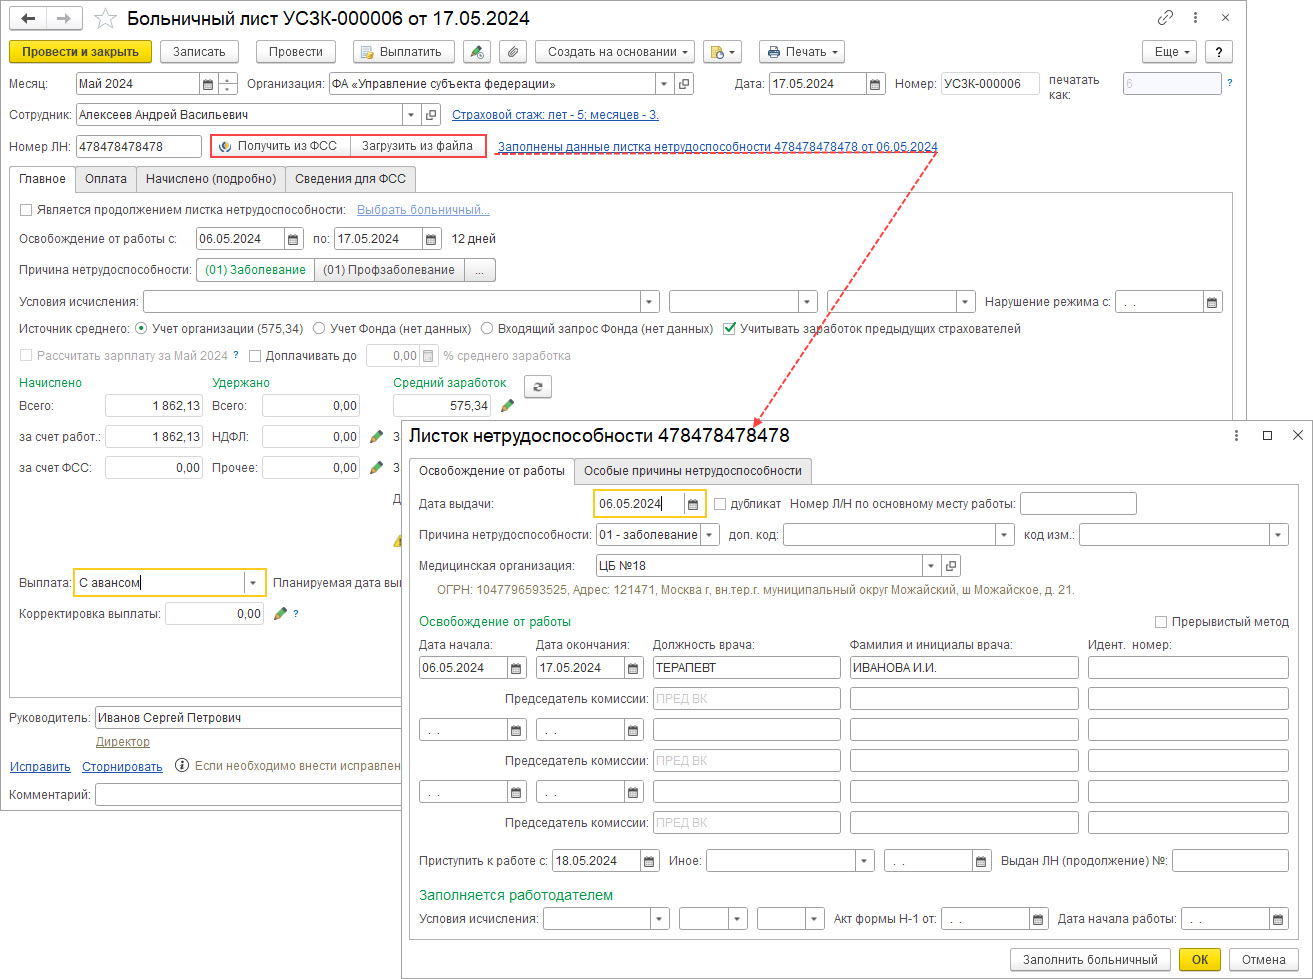Copy link using the chain icon
1313x979 pixels.
1166,18
